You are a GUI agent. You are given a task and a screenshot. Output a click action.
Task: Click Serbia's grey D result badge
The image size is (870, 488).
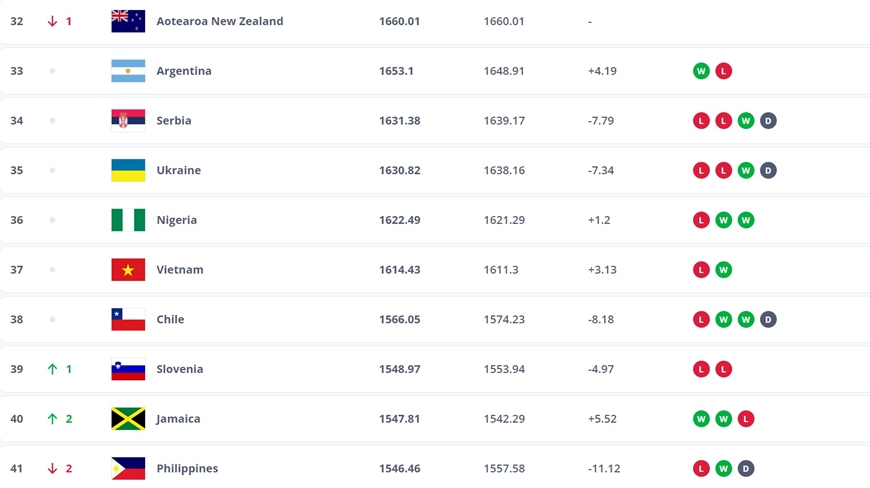click(768, 120)
